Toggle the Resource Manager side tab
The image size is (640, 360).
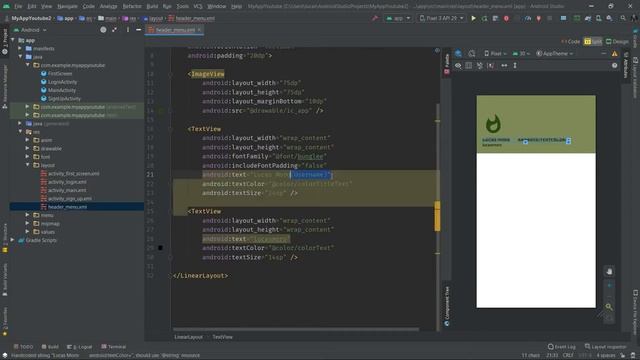pyautogui.click(x=5, y=87)
